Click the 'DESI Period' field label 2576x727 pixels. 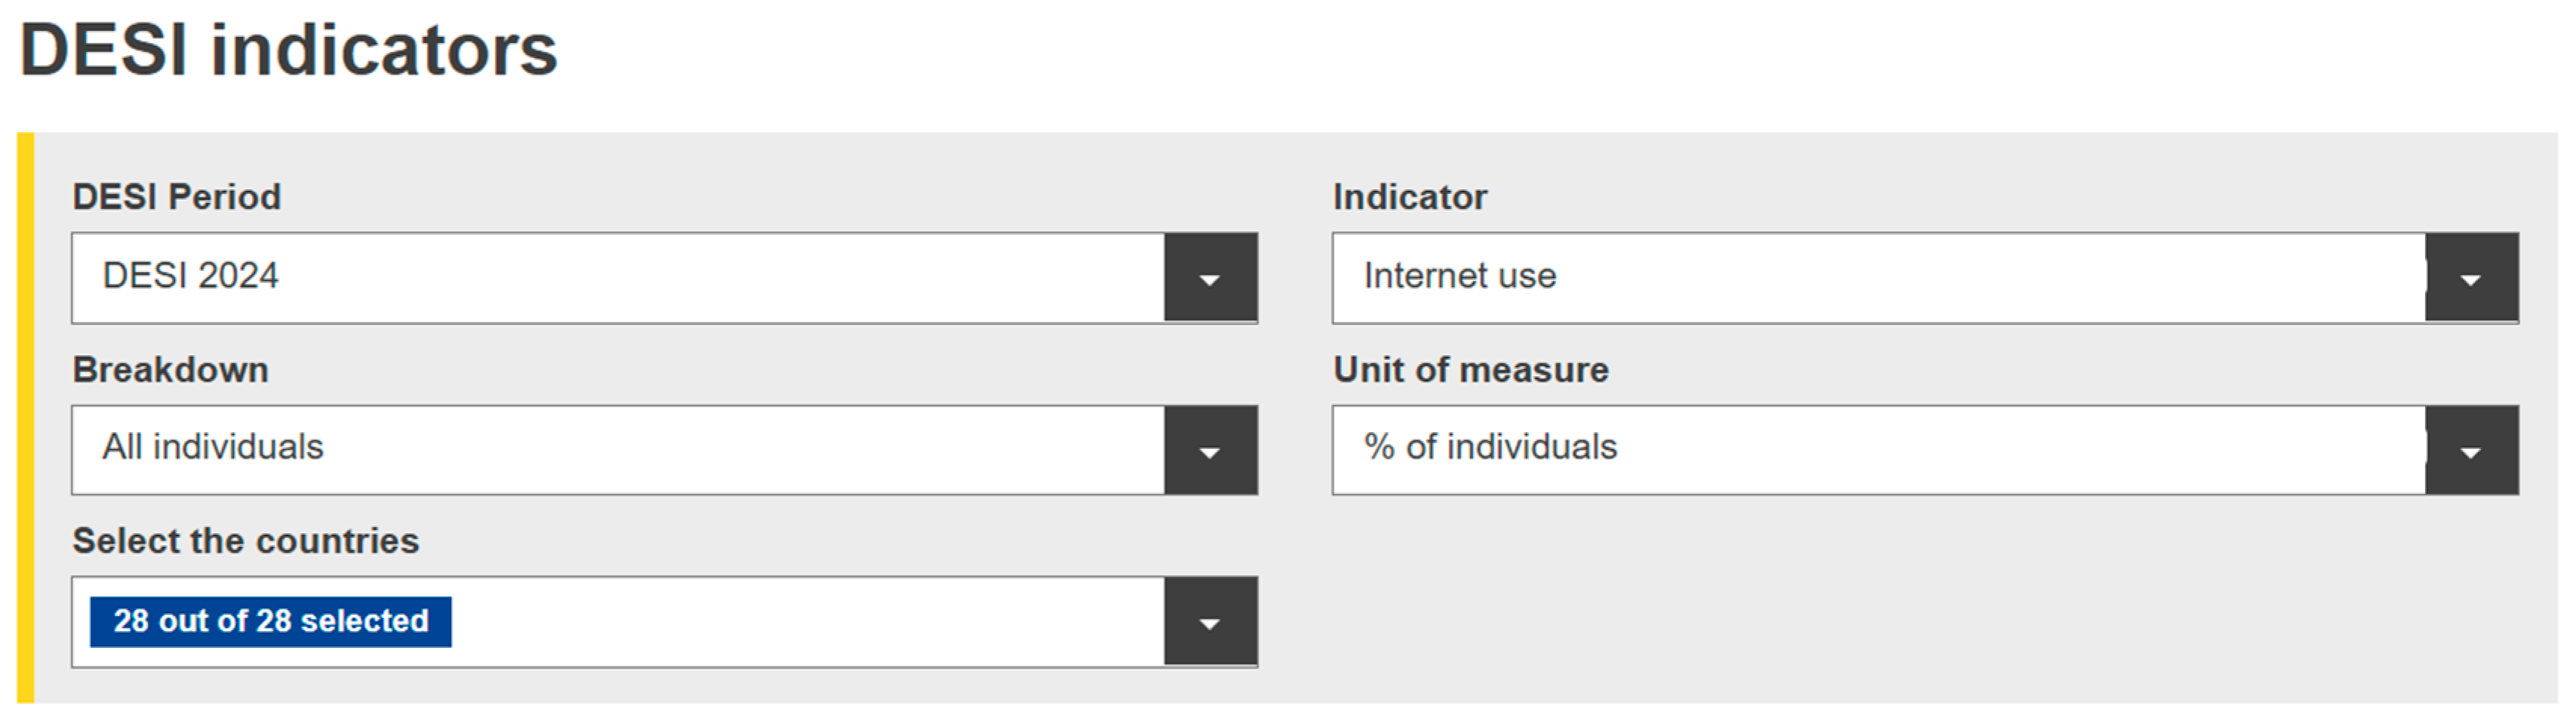click(177, 197)
